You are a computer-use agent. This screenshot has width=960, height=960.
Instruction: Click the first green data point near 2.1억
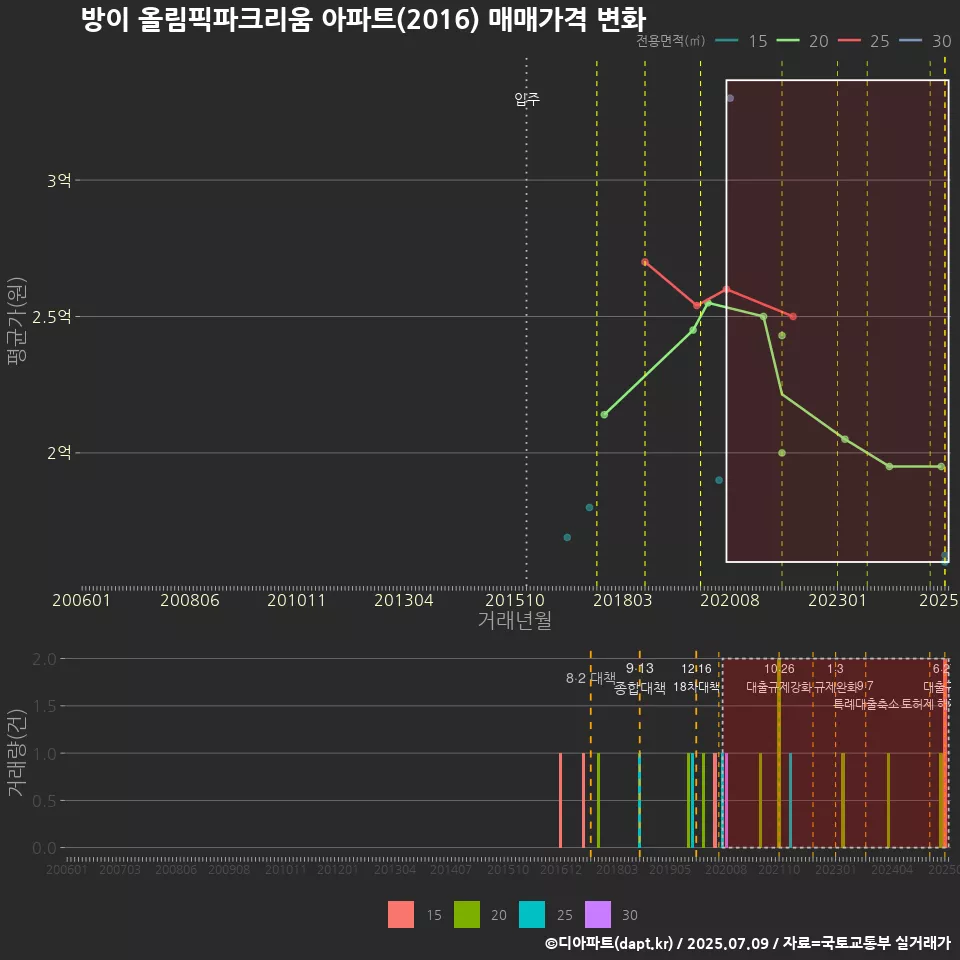[604, 414]
